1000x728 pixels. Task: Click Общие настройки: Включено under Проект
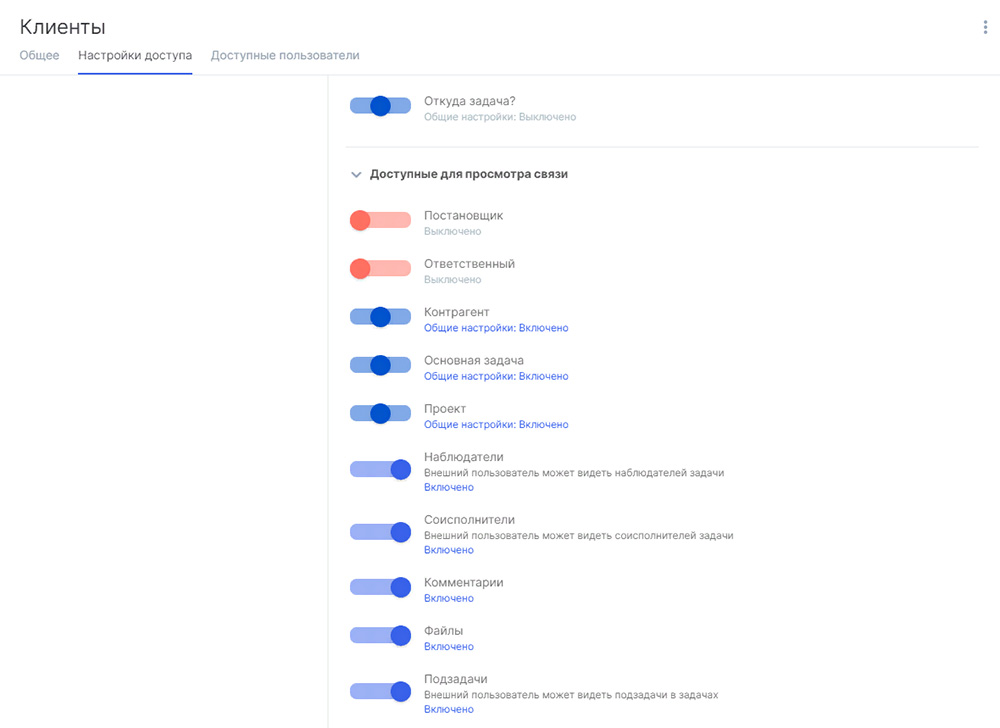pyautogui.click(x=496, y=425)
